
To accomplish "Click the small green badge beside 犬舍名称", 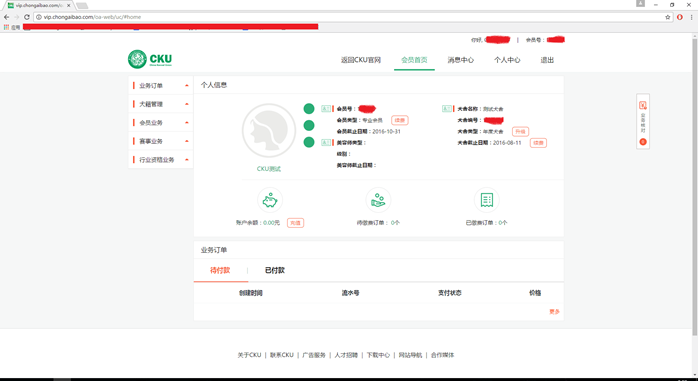I will (446, 109).
